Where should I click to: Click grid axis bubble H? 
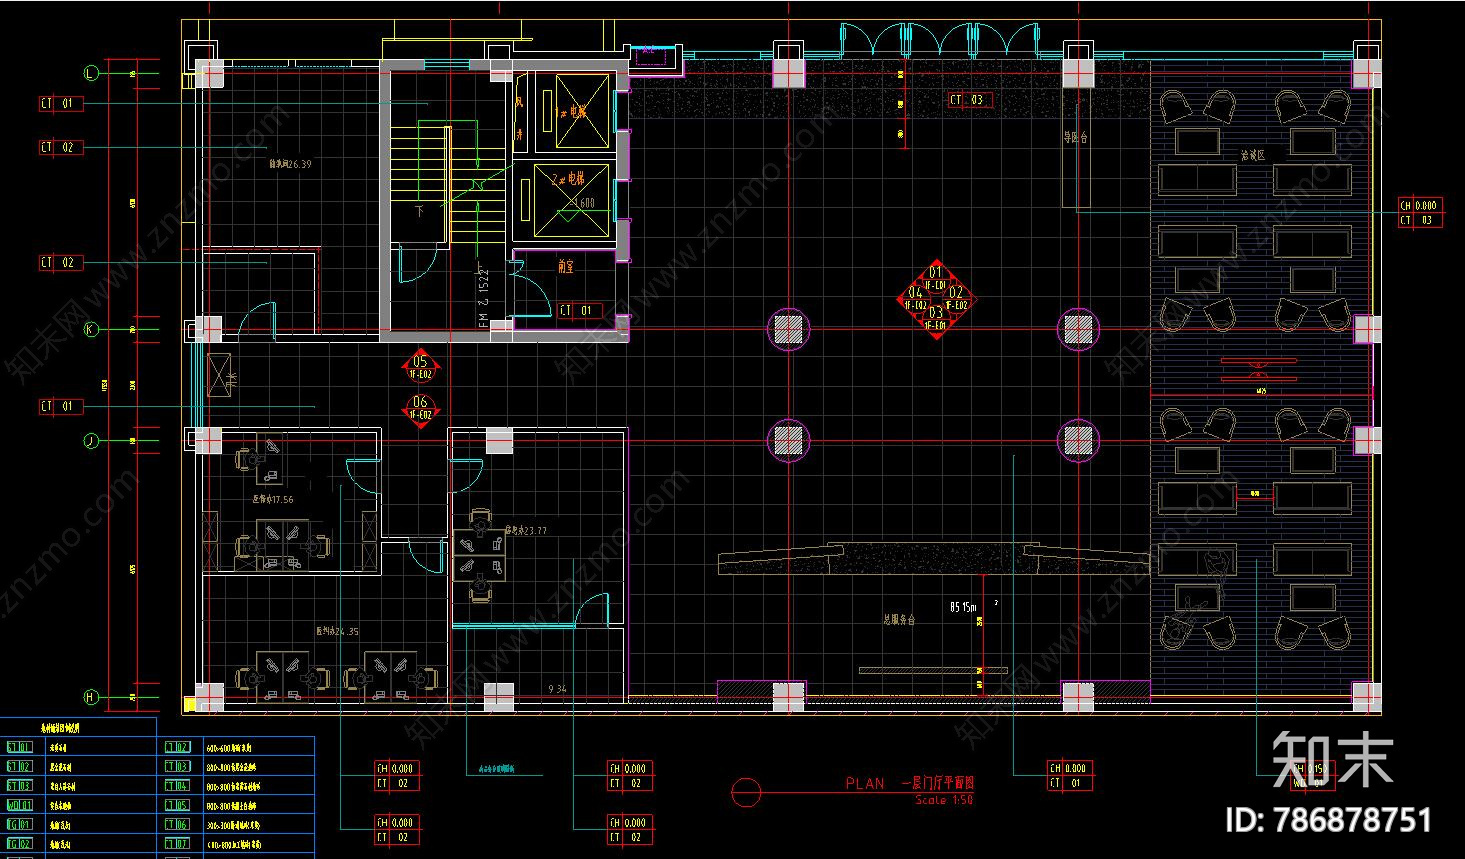(91, 697)
